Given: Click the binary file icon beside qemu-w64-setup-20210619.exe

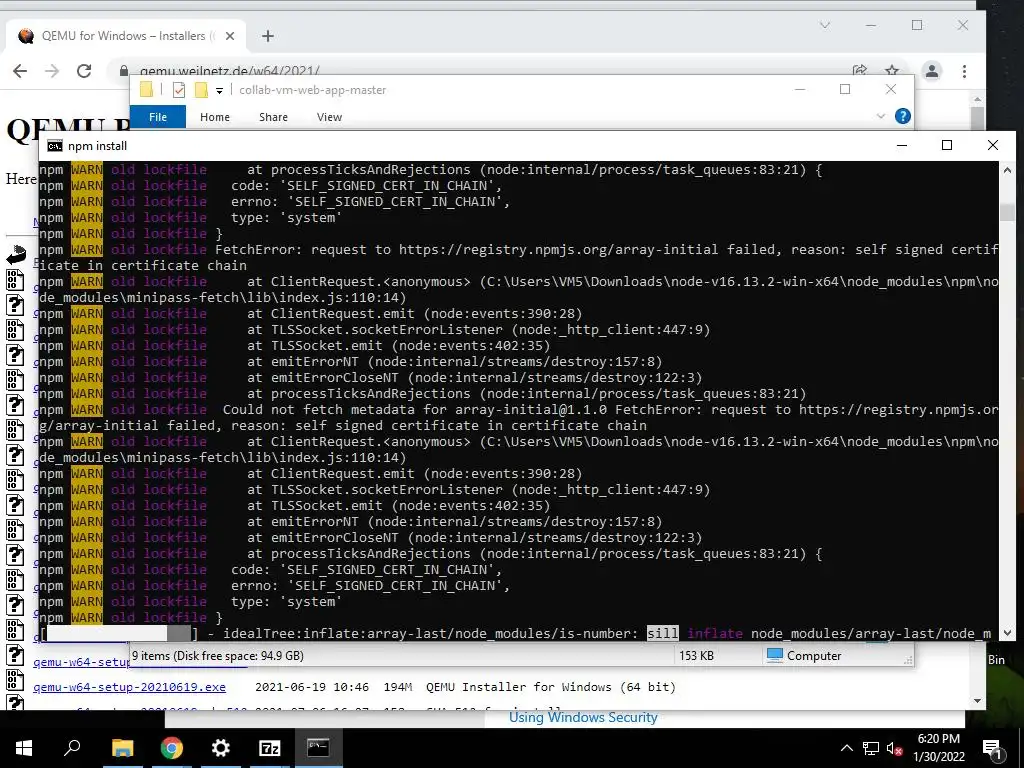Looking at the screenshot, I should coord(15,679).
